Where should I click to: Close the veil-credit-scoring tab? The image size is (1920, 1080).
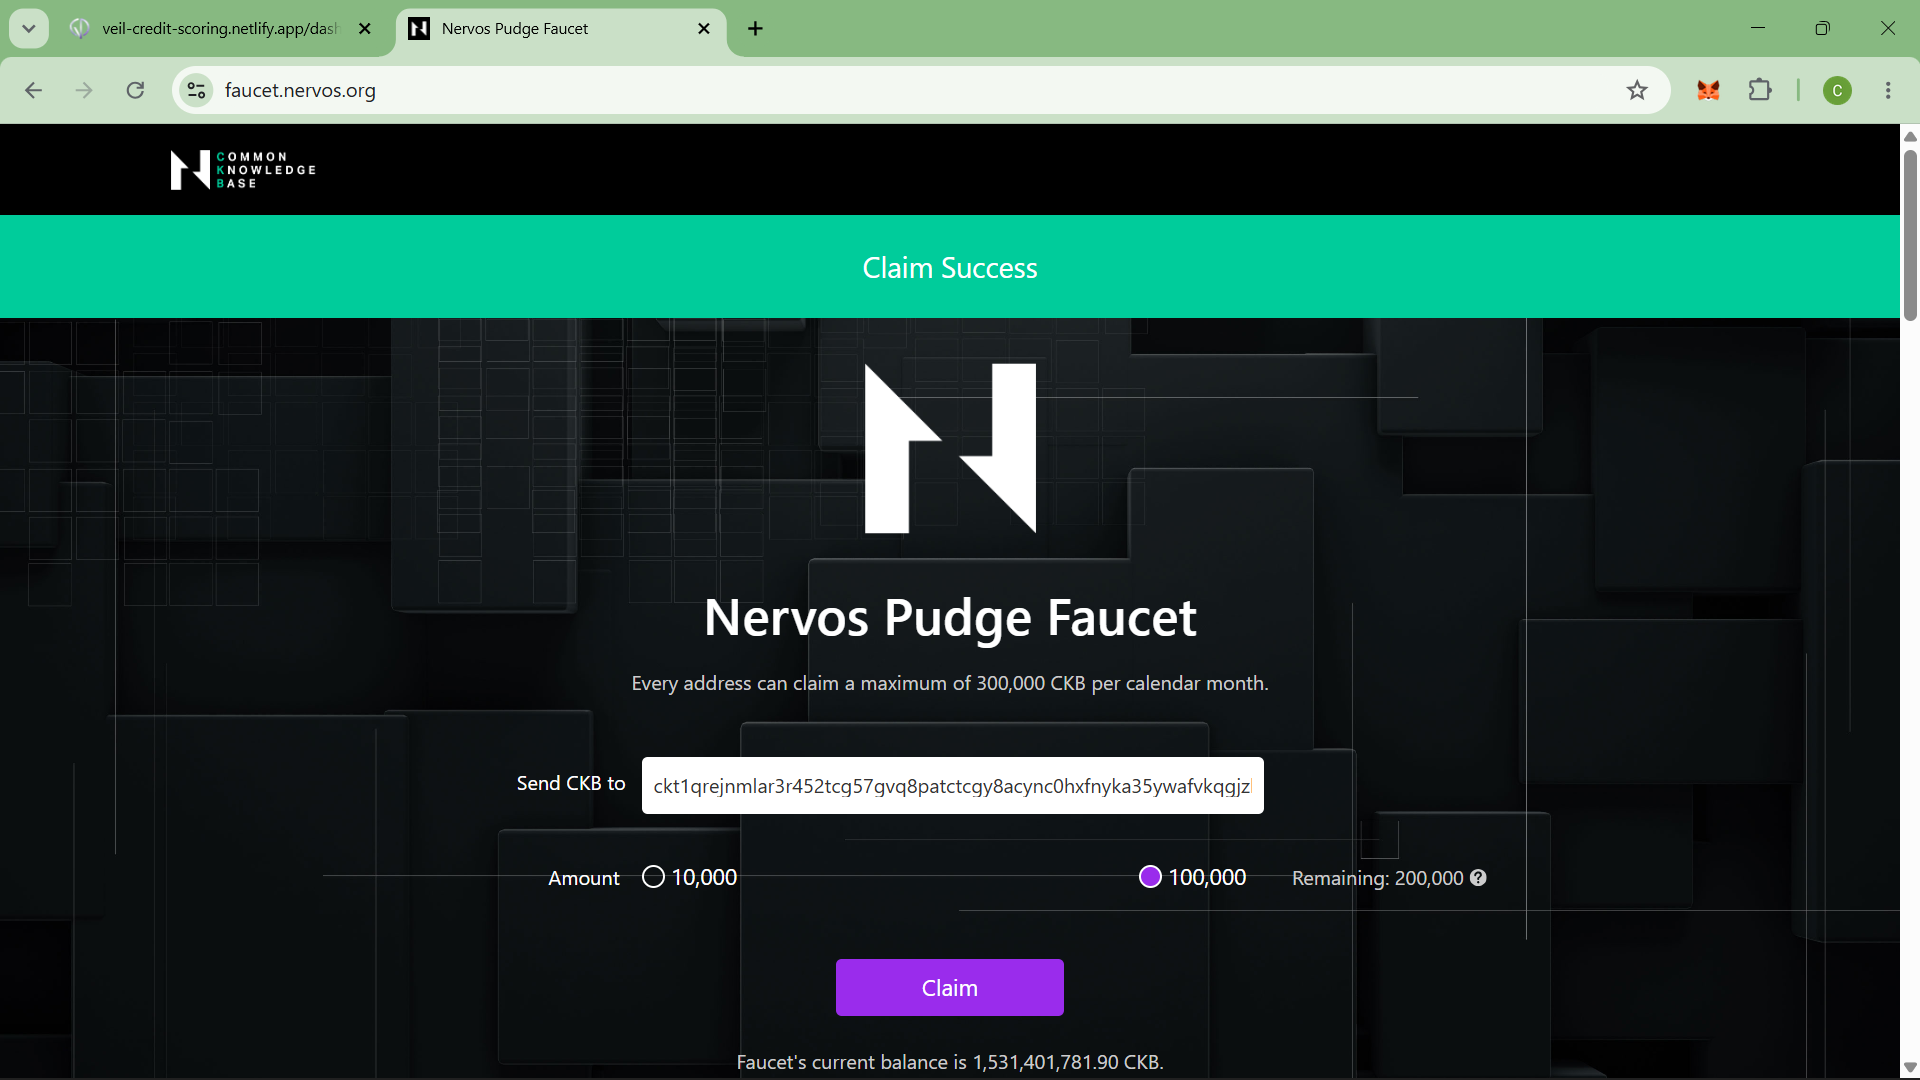click(x=365, y=29)
